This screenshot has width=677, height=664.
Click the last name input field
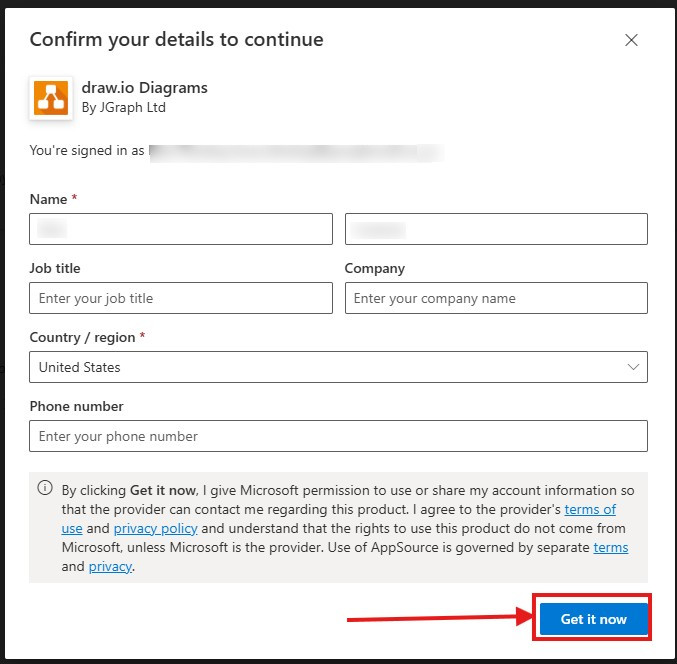pyautogui.click(x=496, y=229)
